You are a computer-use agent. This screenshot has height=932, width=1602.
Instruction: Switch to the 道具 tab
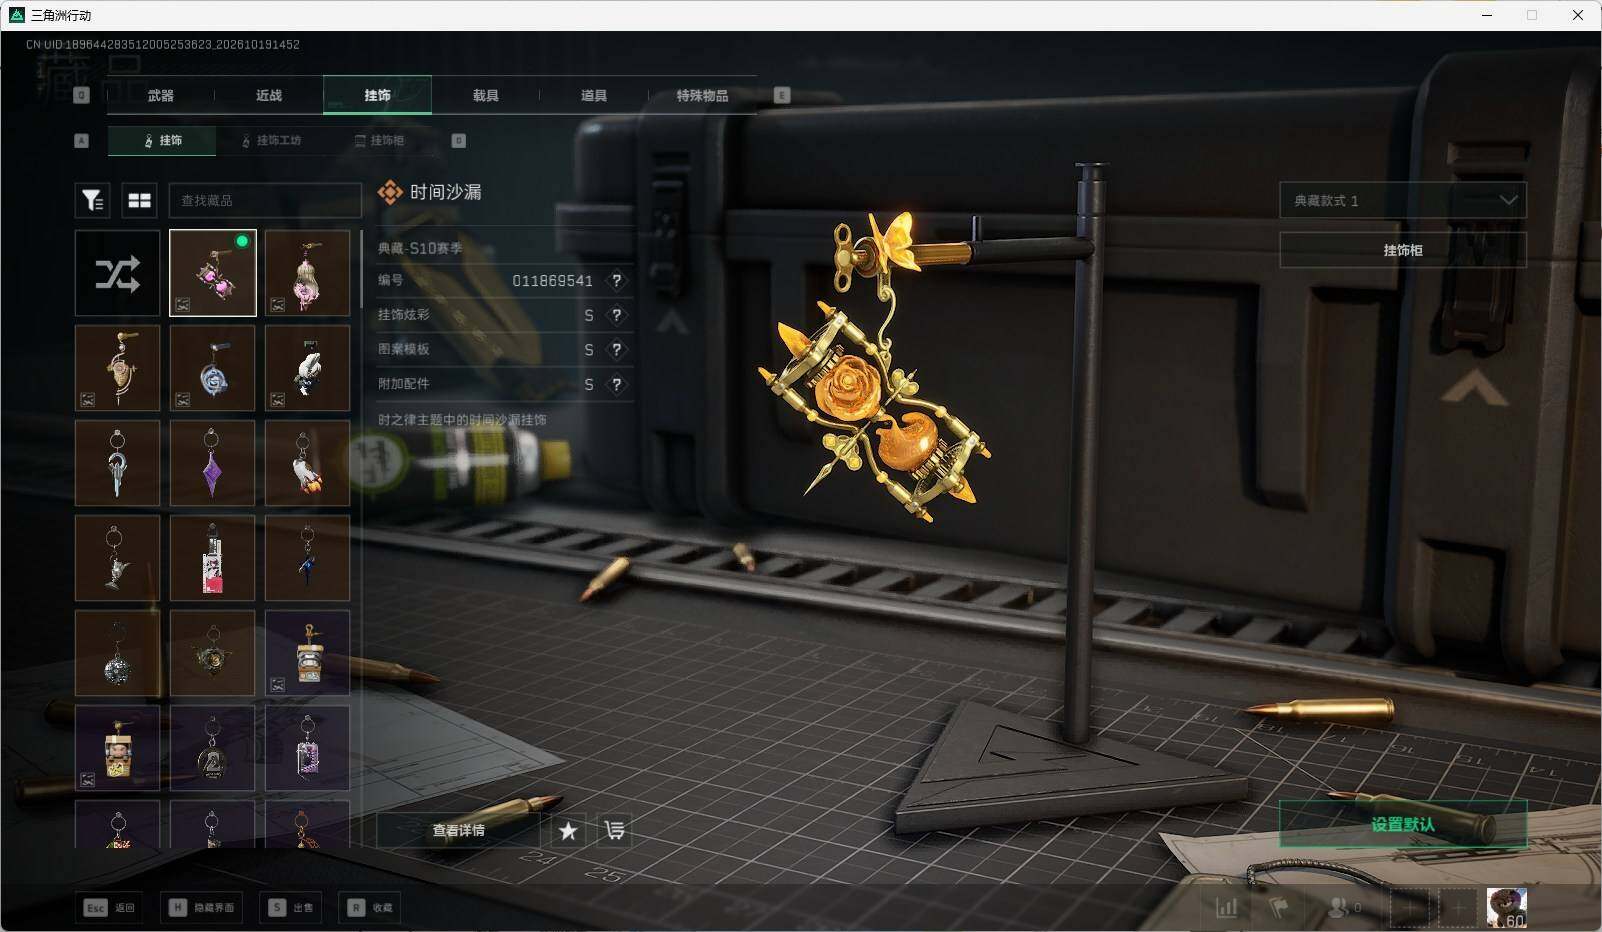click(594, 95)
